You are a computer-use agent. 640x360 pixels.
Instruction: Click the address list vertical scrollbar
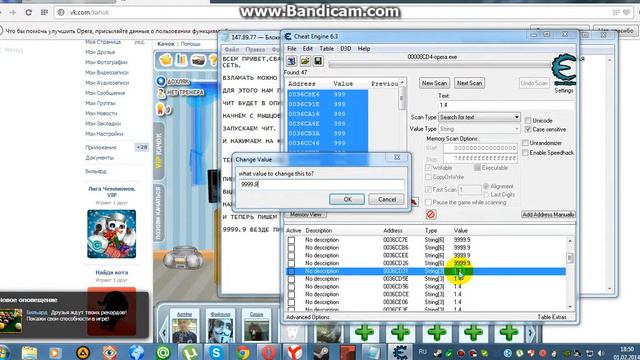pyautogui.click(x=570, y=273)
